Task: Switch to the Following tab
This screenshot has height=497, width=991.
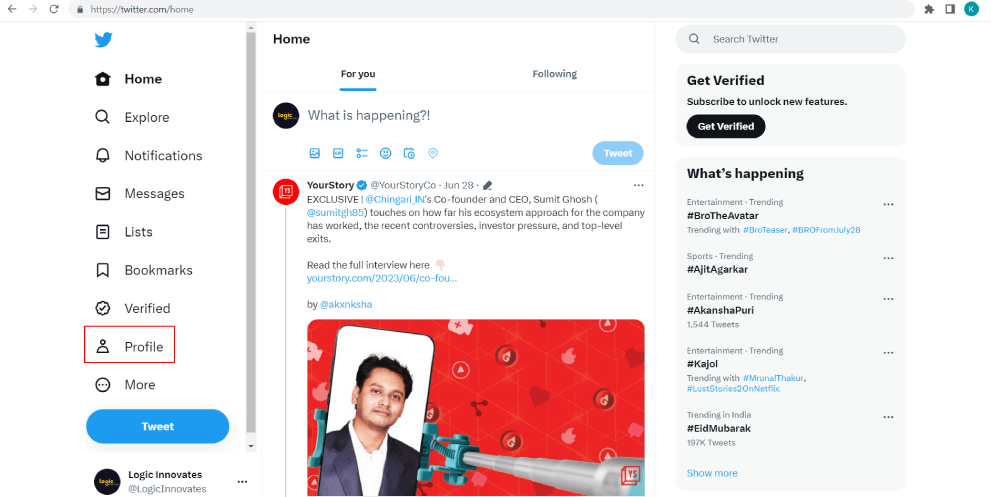Action: coord(554,74)
